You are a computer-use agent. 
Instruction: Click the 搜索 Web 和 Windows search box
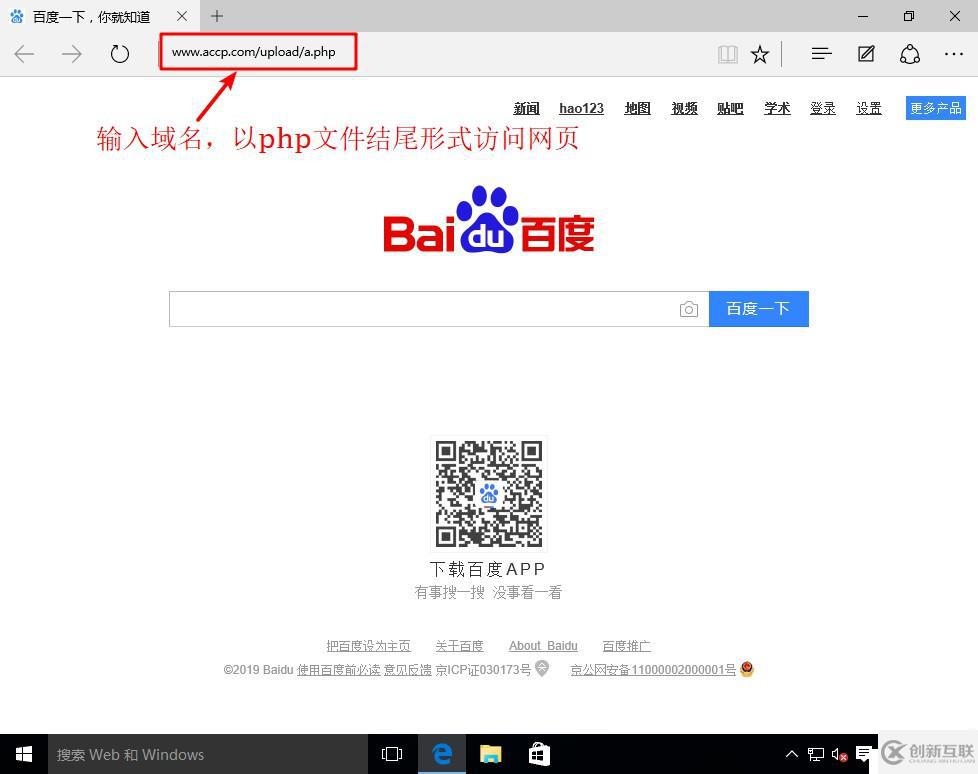(208, 755)
